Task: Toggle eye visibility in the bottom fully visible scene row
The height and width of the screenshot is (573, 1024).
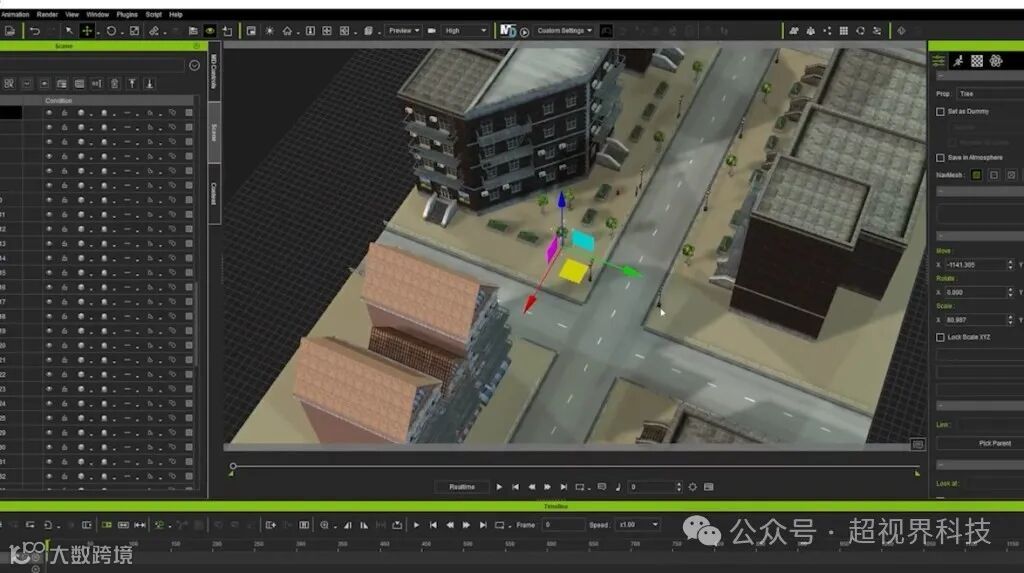Action: point(49,476)
